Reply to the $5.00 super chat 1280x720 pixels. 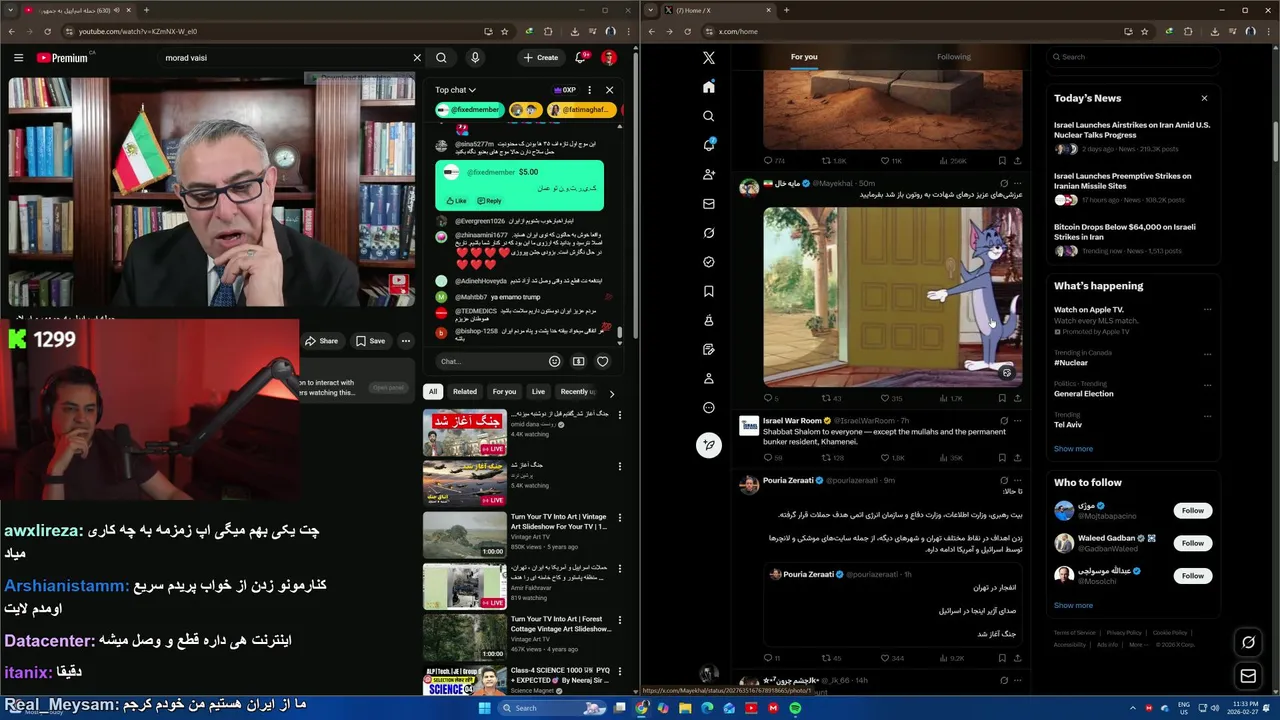point(489,201)
